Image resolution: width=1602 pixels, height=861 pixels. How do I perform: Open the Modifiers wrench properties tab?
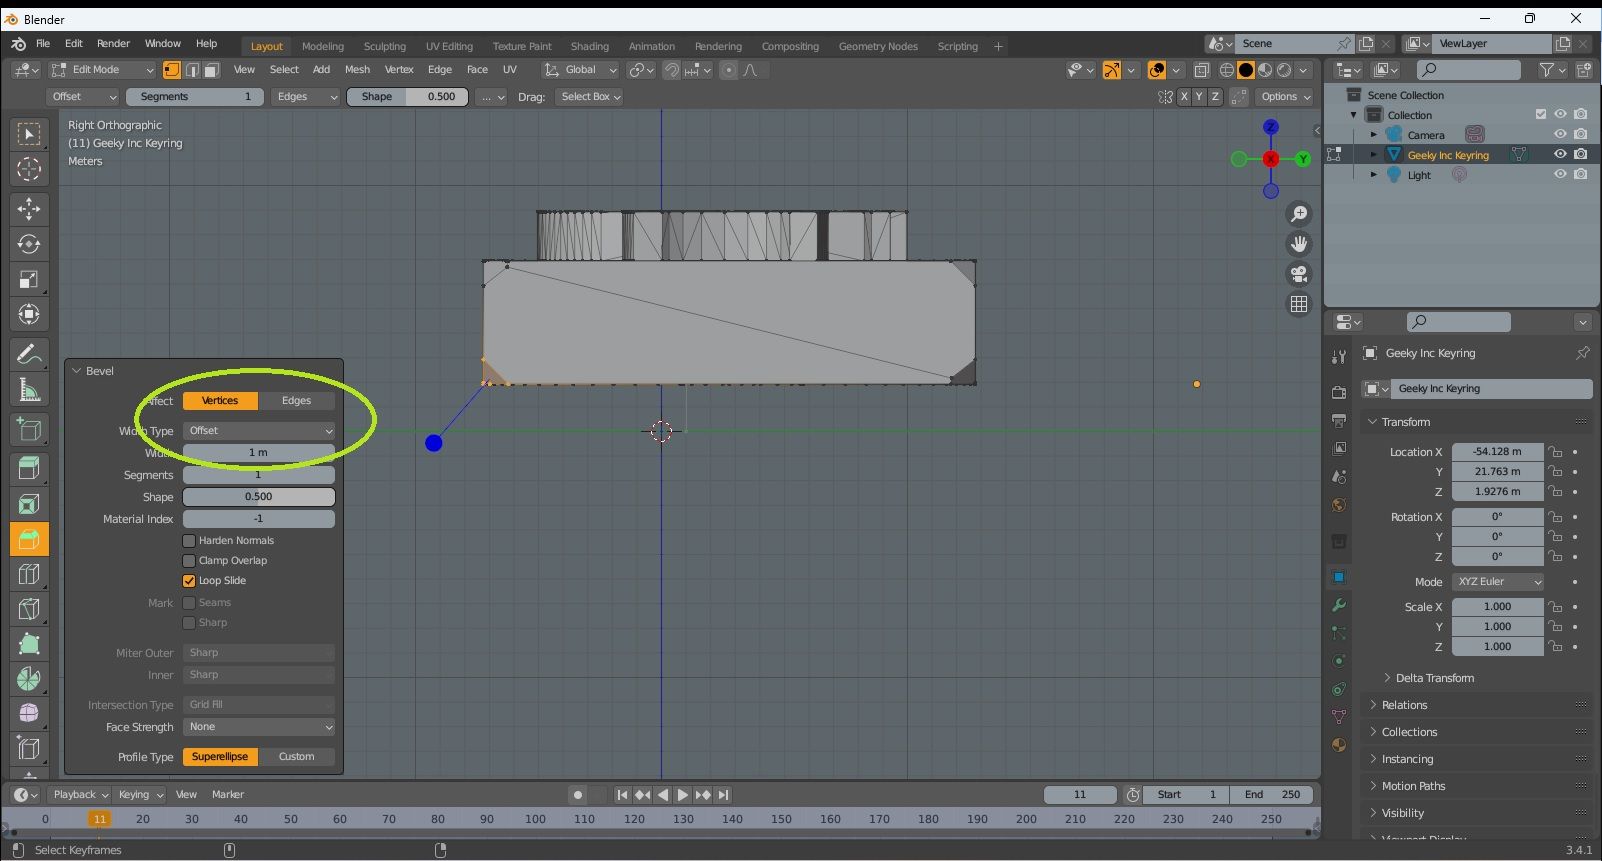tap(1339, 605)
